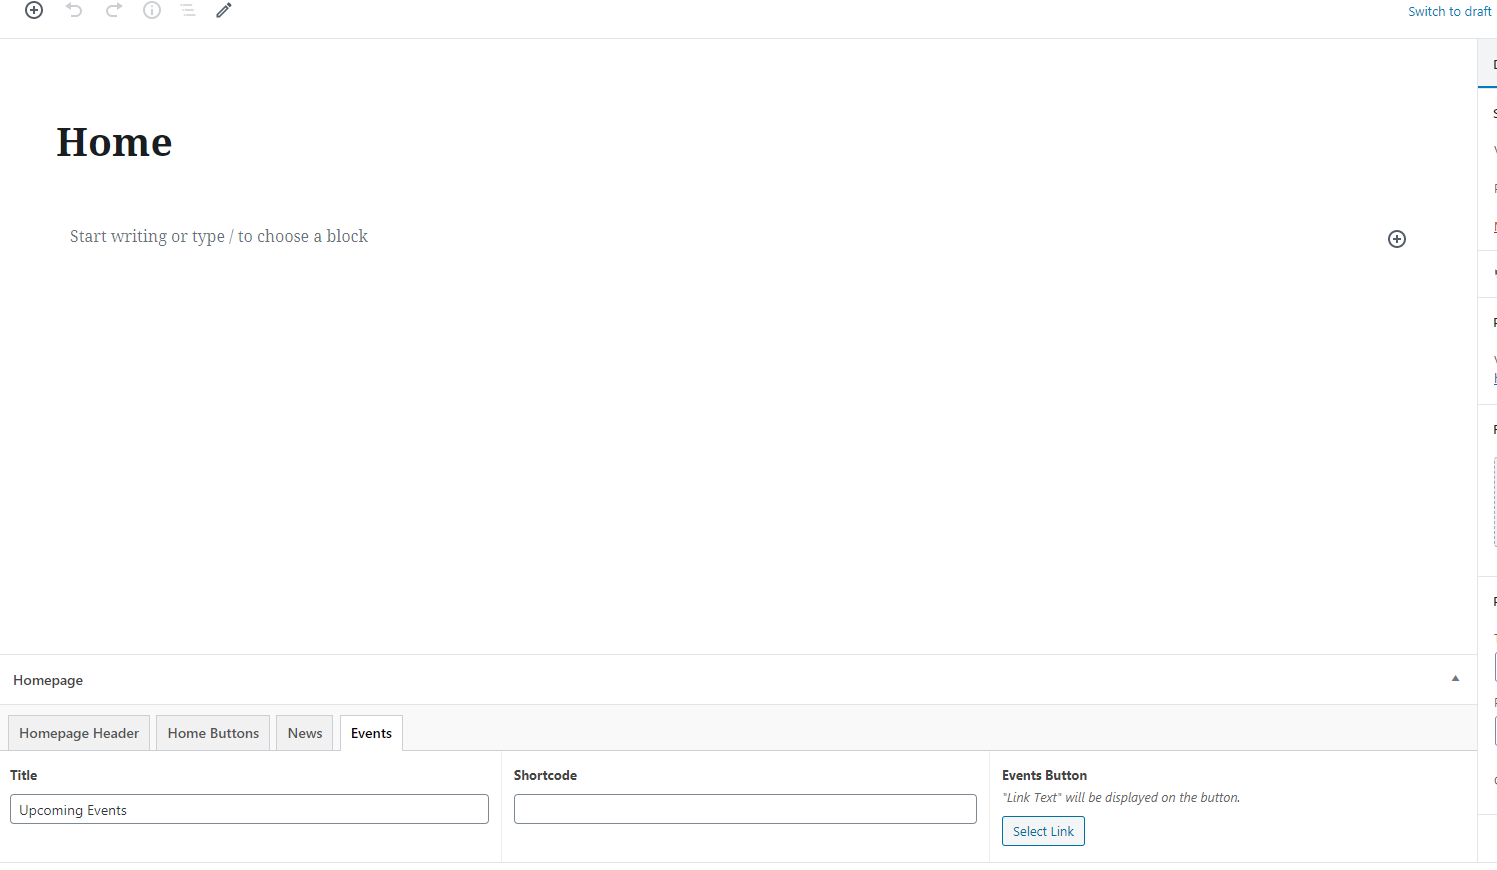The width and height of the screenshot is (1497, 870).
Task: Click into the empty Shortcode input
Action: coord(745,809)
